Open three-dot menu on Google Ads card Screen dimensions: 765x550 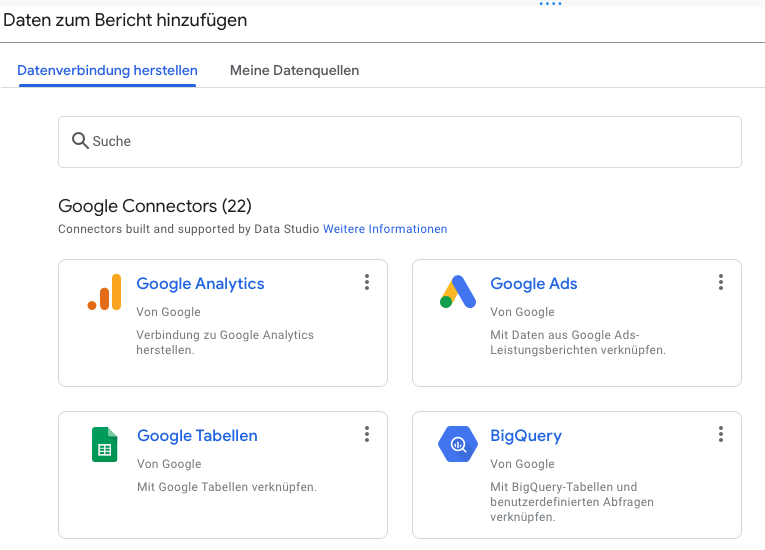pos(721,282)
